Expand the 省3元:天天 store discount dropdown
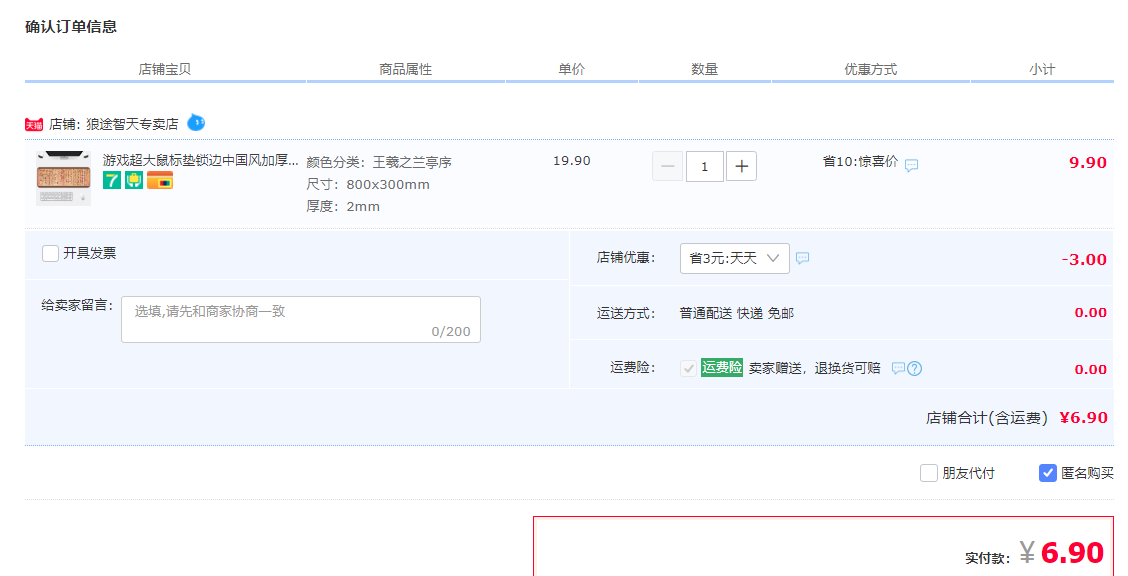 (734, 258)
